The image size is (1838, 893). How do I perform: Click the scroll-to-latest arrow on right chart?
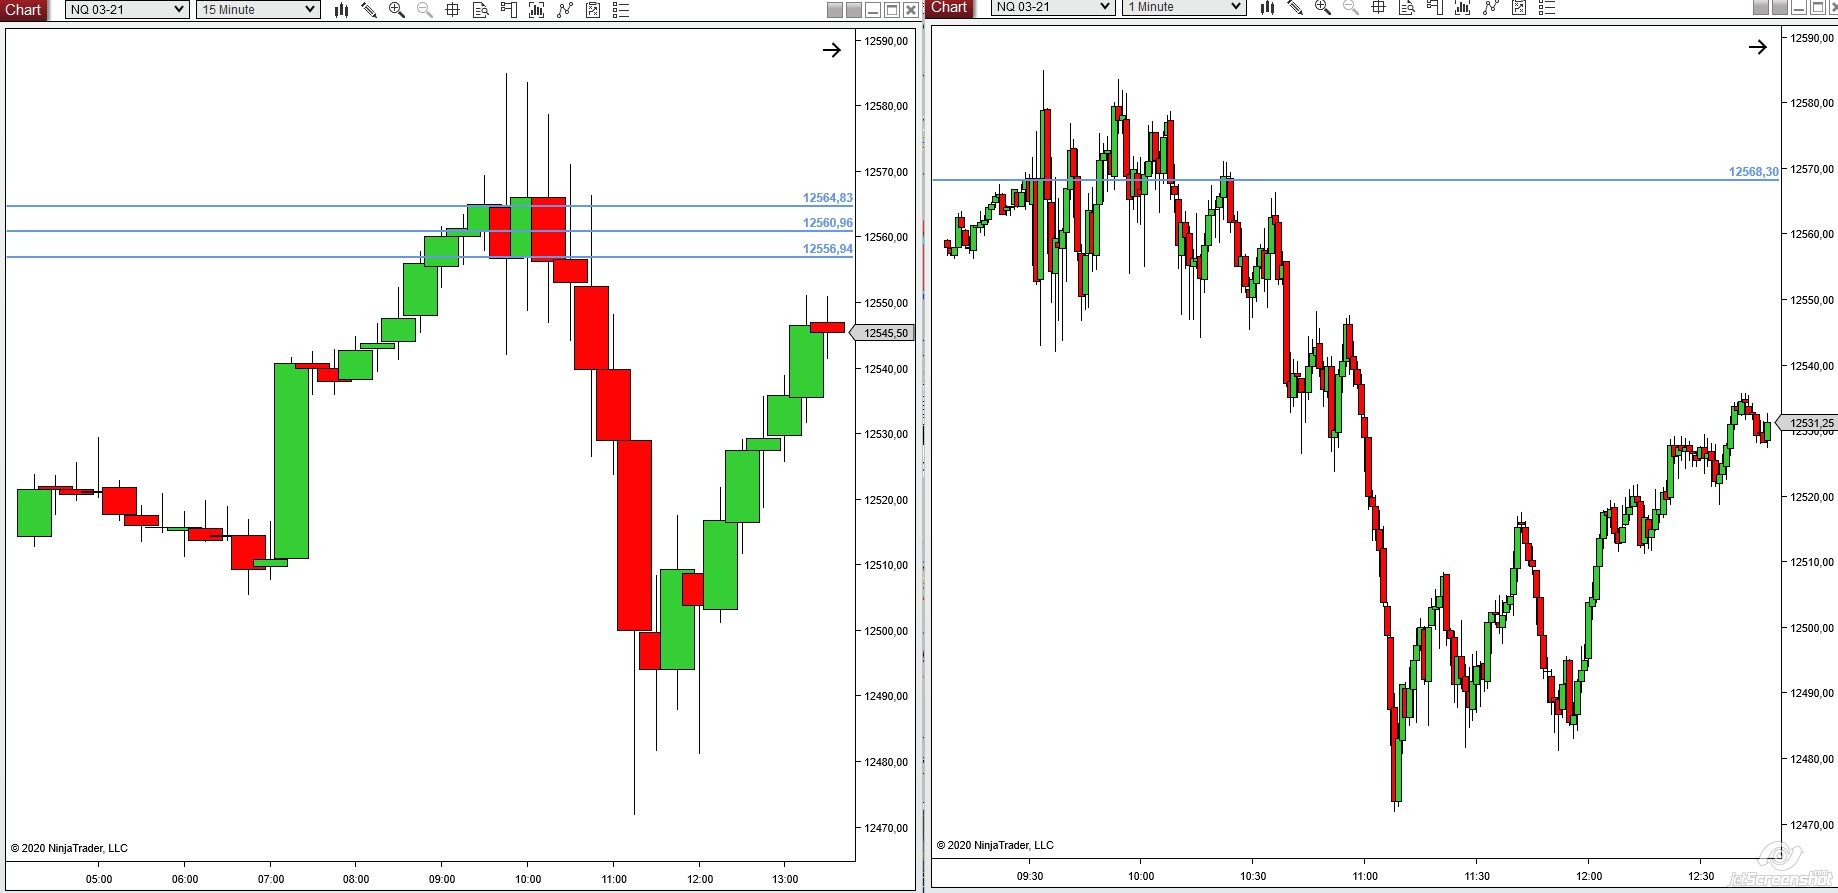1758,47
